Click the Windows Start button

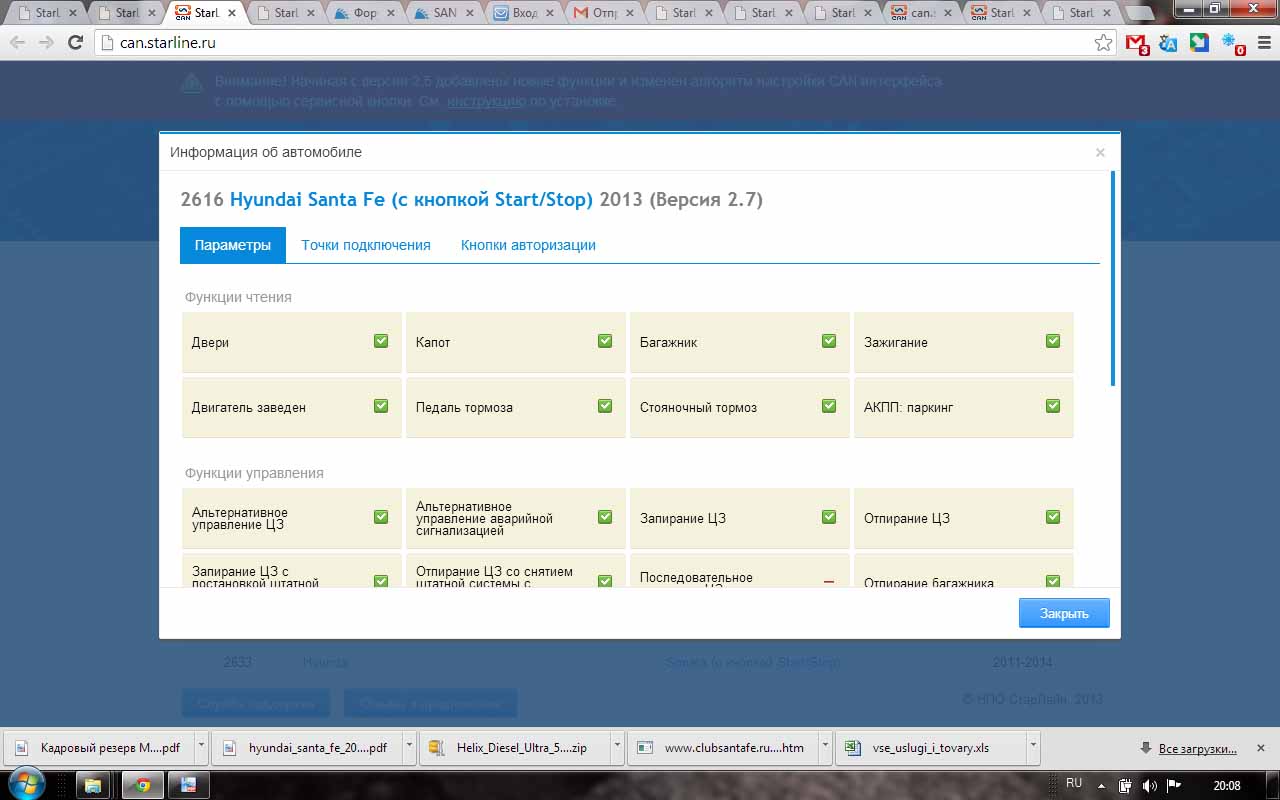(27, 783)
